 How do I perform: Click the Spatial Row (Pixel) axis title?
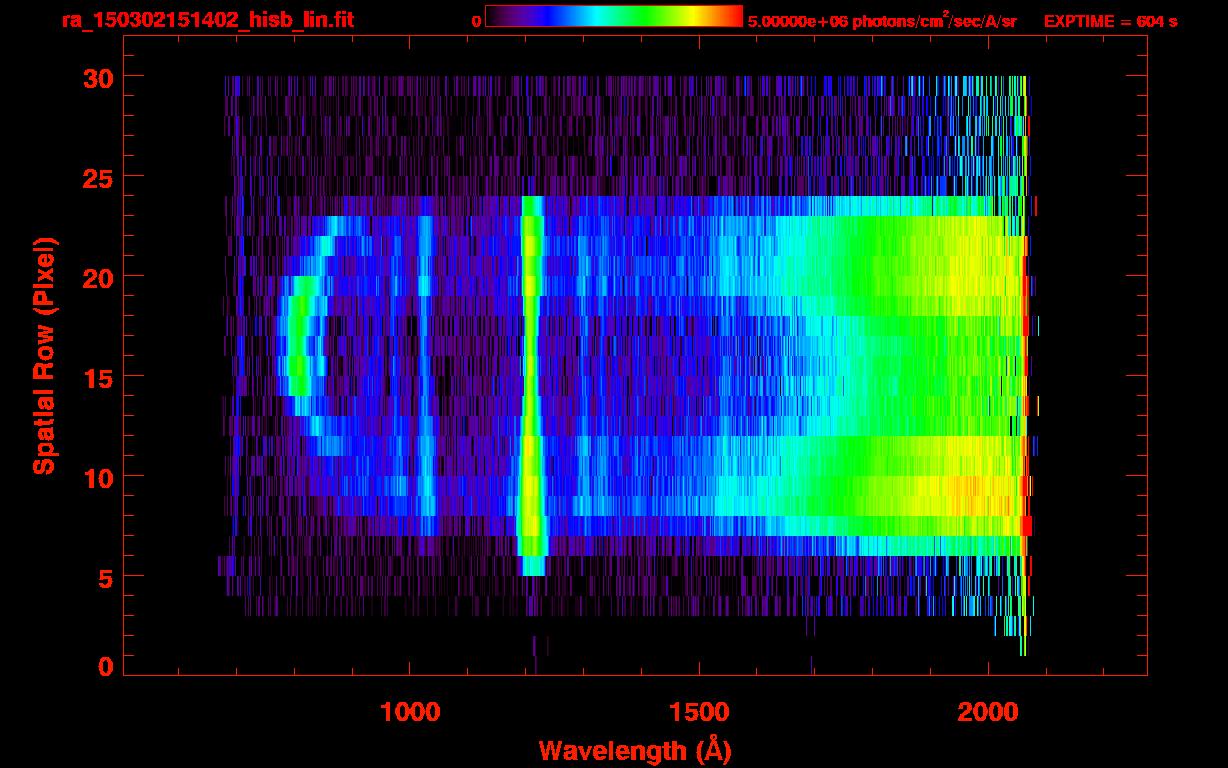coord(45,355)
